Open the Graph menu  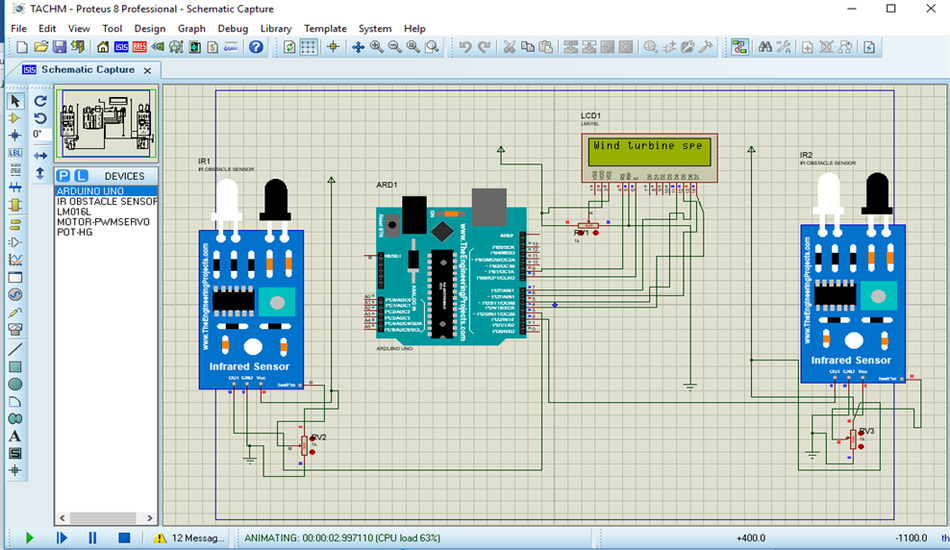pyautogui.click(x=191, y=28)
